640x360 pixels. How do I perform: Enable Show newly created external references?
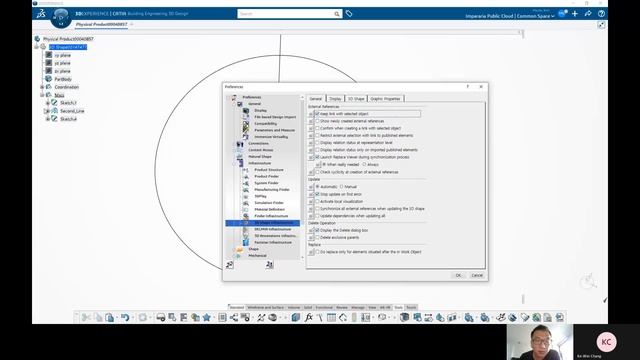tap(317, 121)
